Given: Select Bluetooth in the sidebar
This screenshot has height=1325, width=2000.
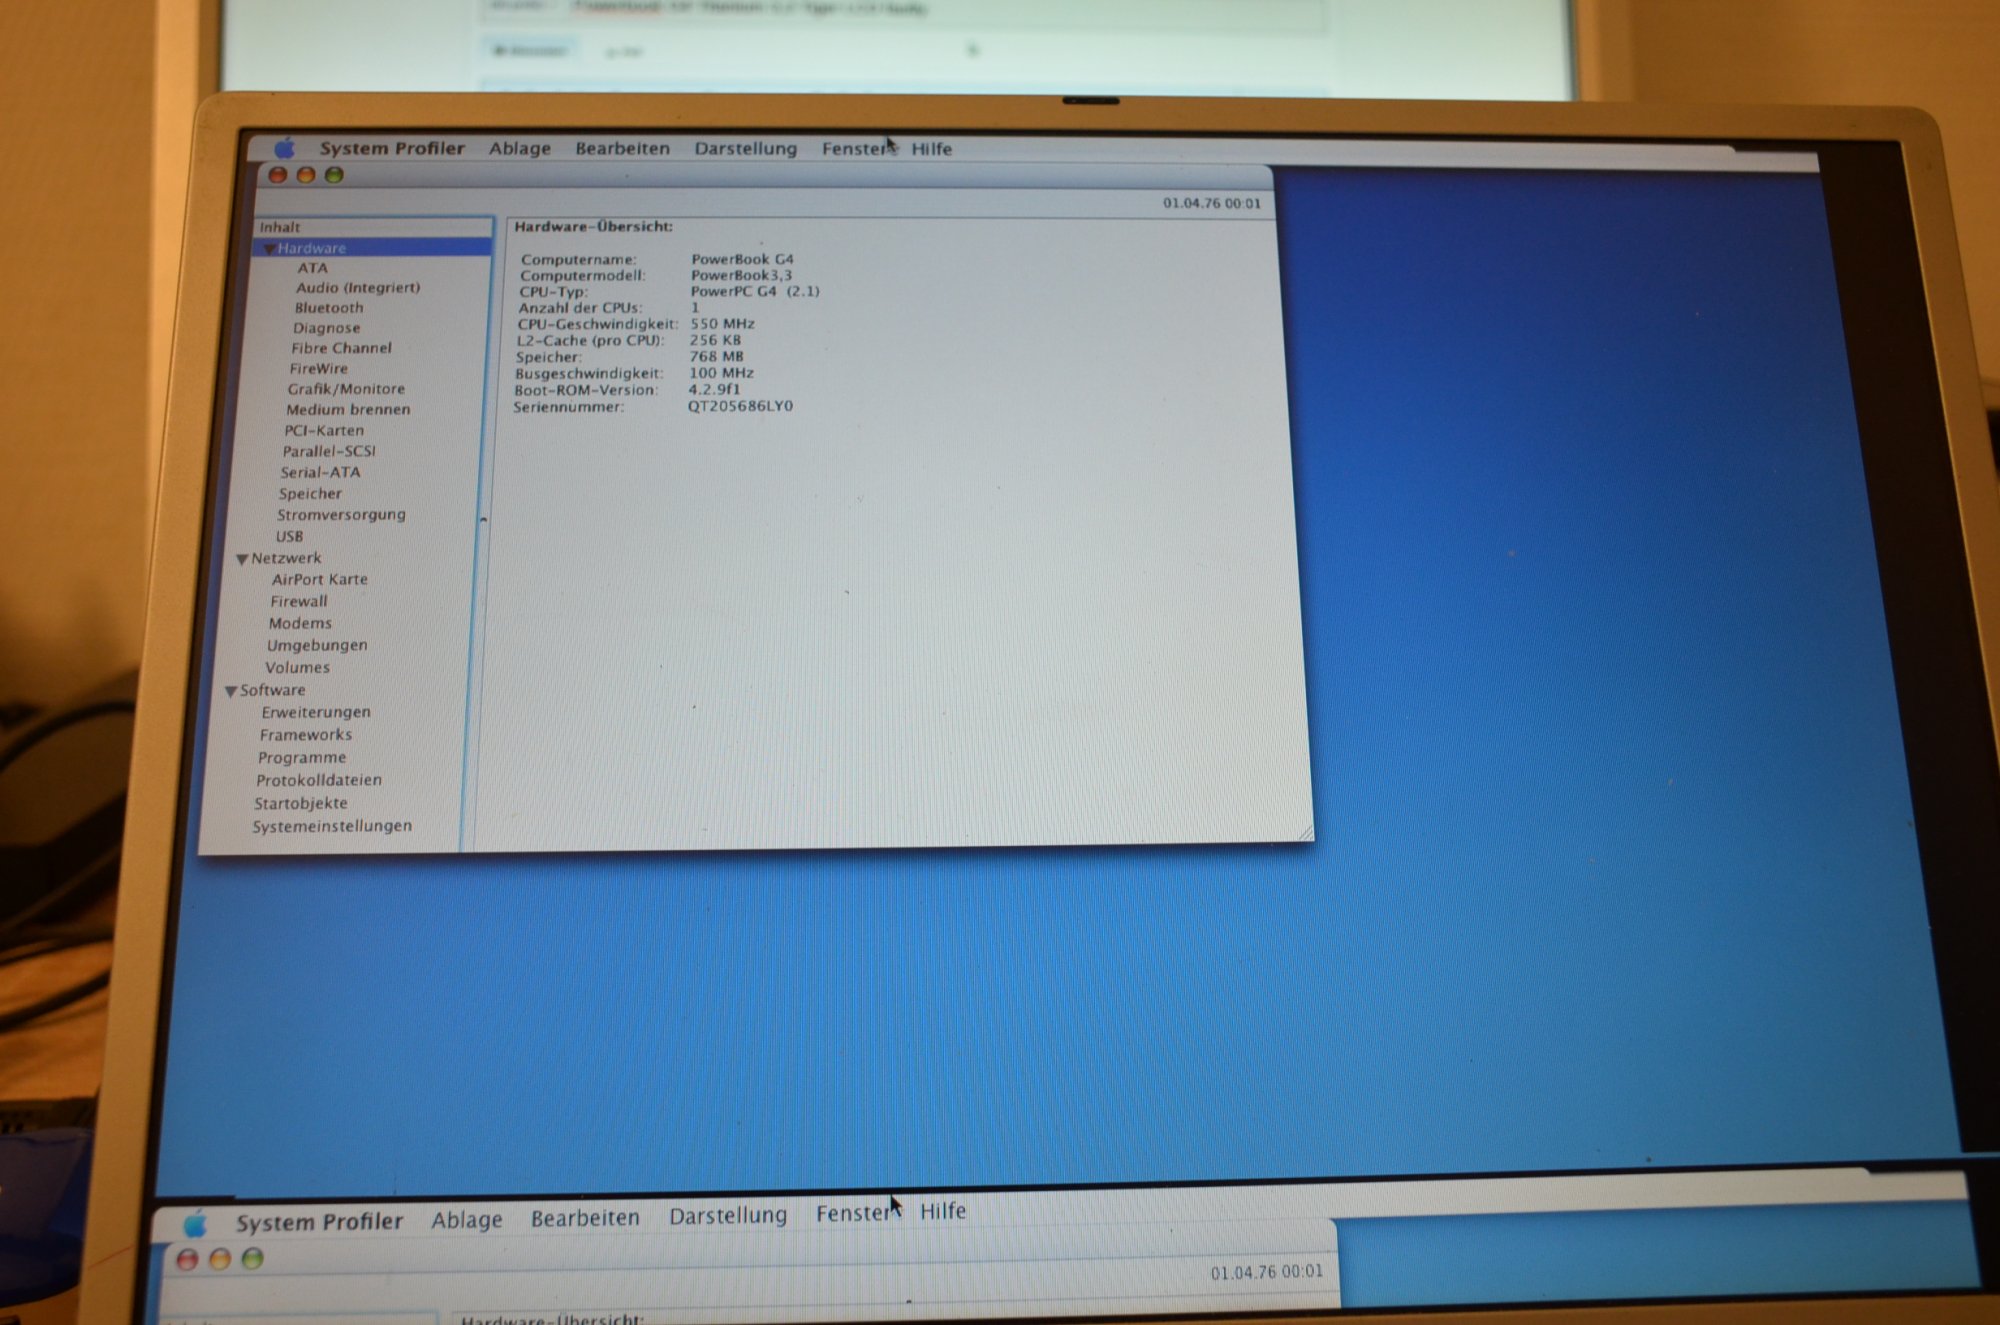Looking at the screenshot, I should point(329,308).
